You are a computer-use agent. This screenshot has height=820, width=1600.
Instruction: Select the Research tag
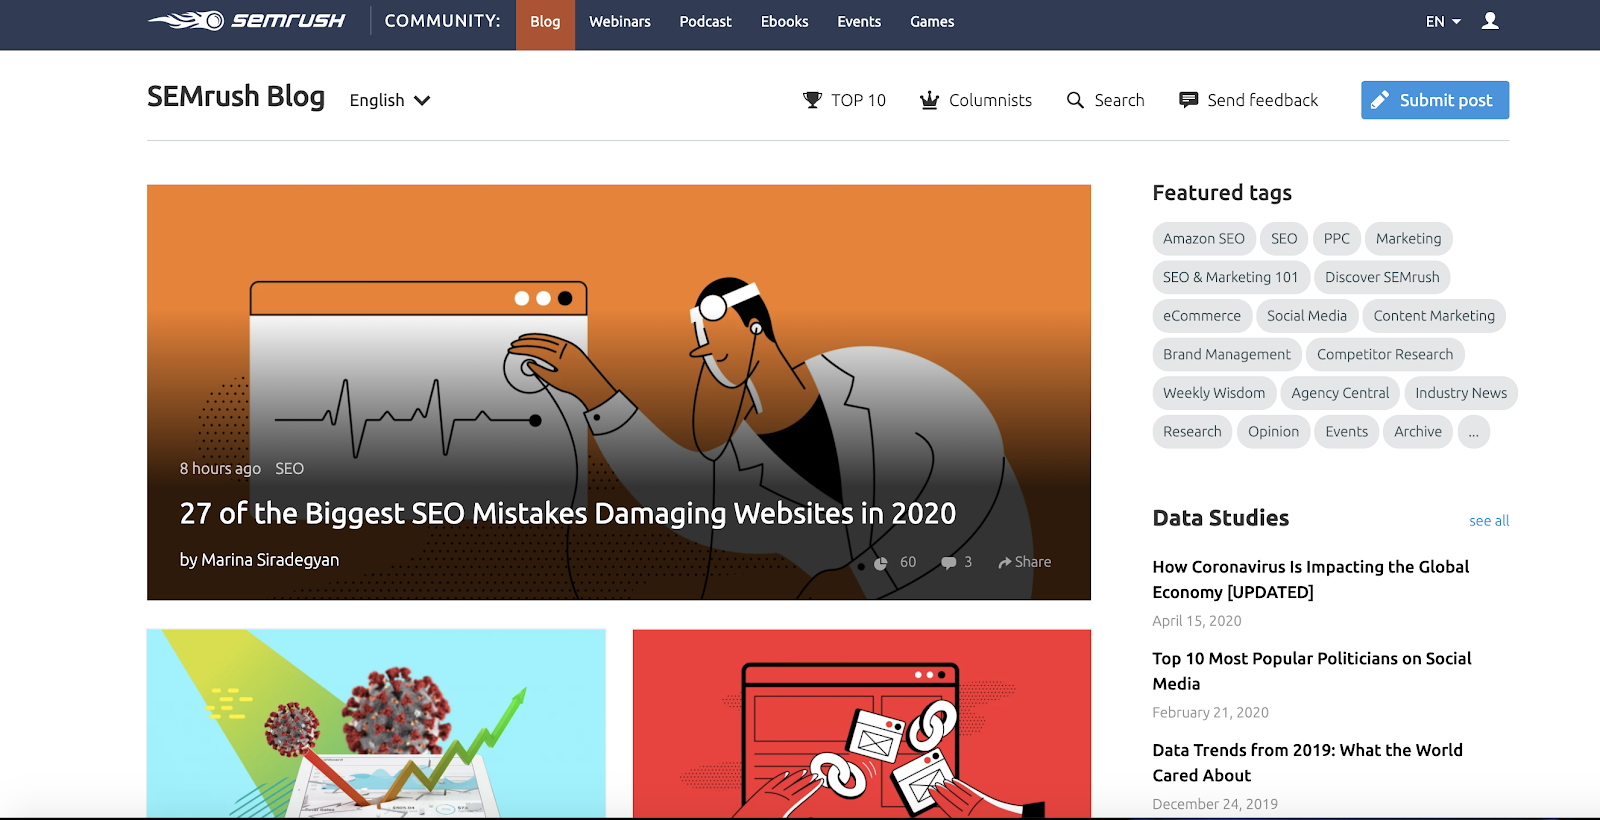1192,432
